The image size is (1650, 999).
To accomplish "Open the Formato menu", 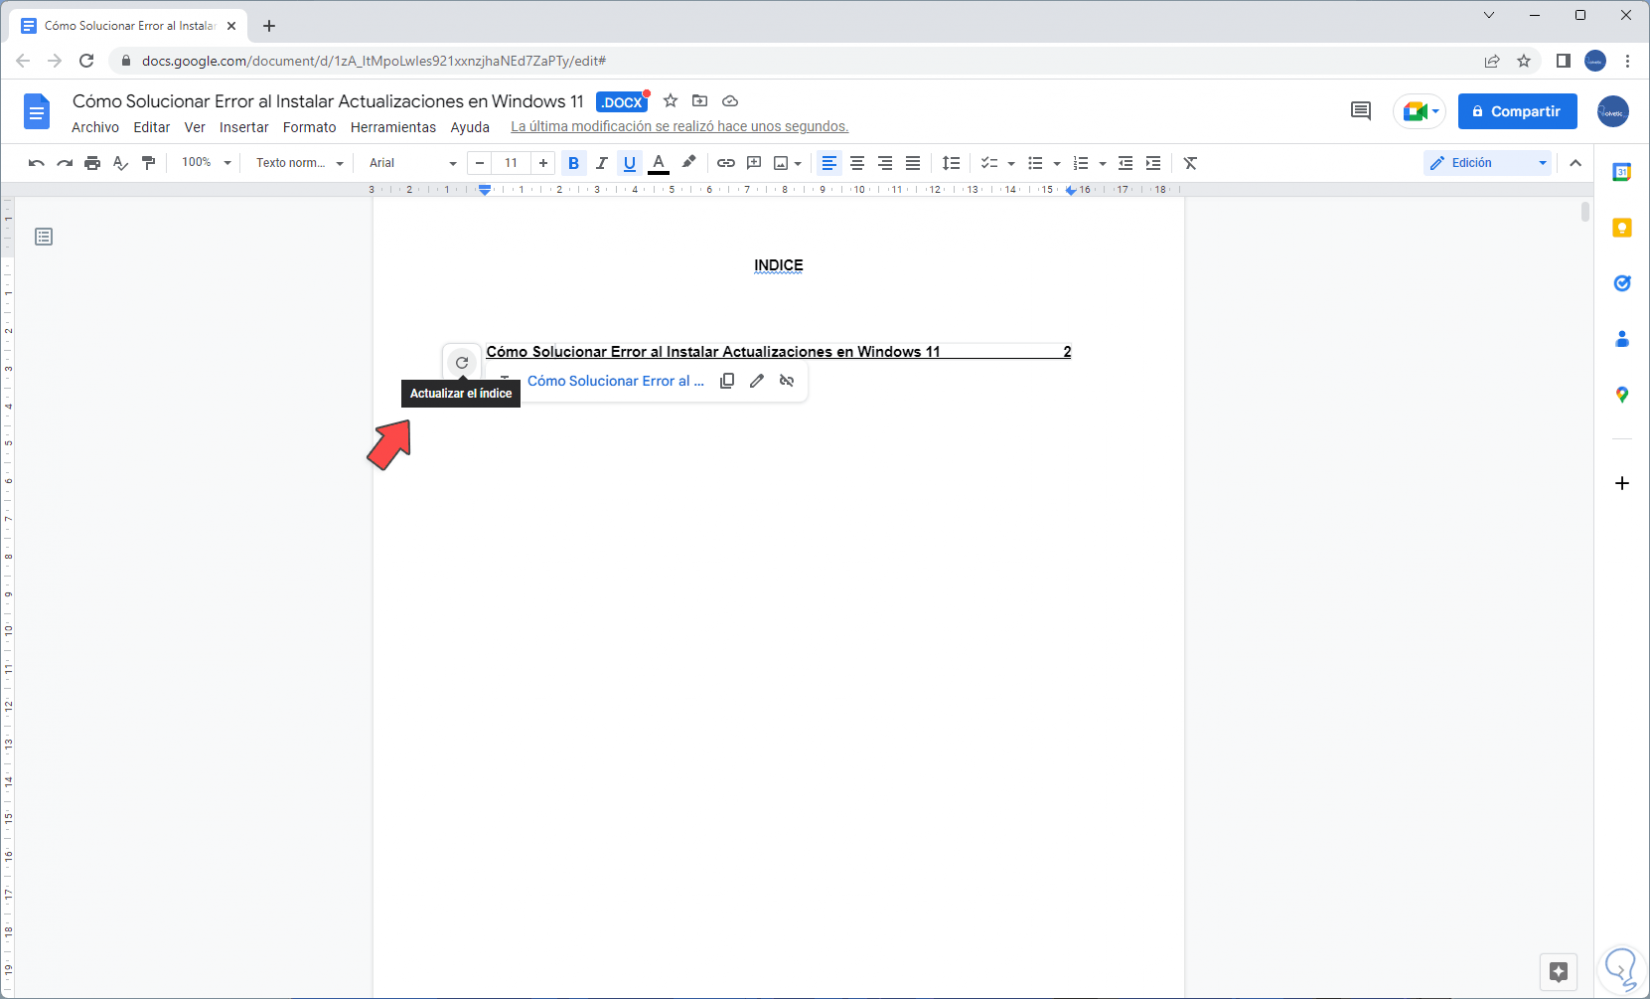I will click(x=309, y=127).
